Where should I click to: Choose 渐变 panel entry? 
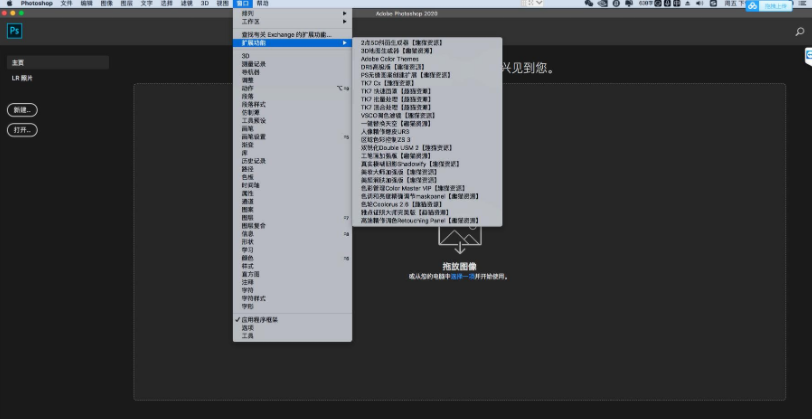pyautogui.click(x=292, y=145)
